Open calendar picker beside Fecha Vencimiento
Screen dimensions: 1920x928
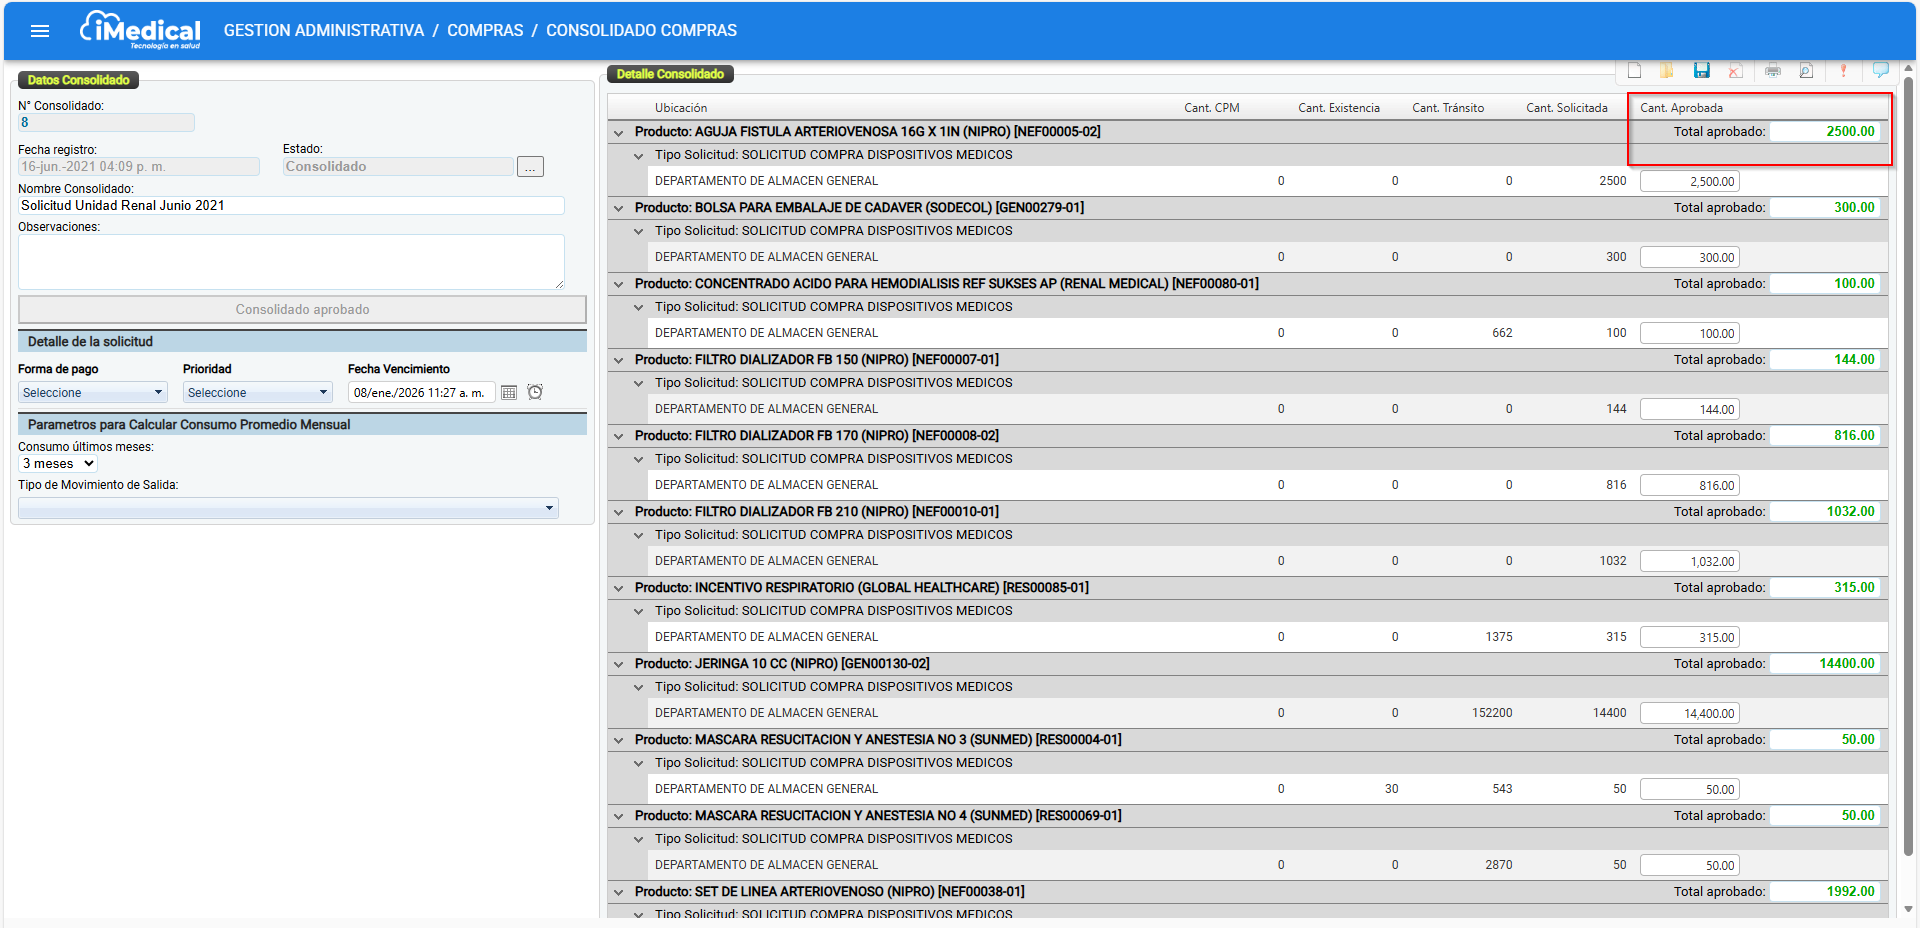[509, 393]
